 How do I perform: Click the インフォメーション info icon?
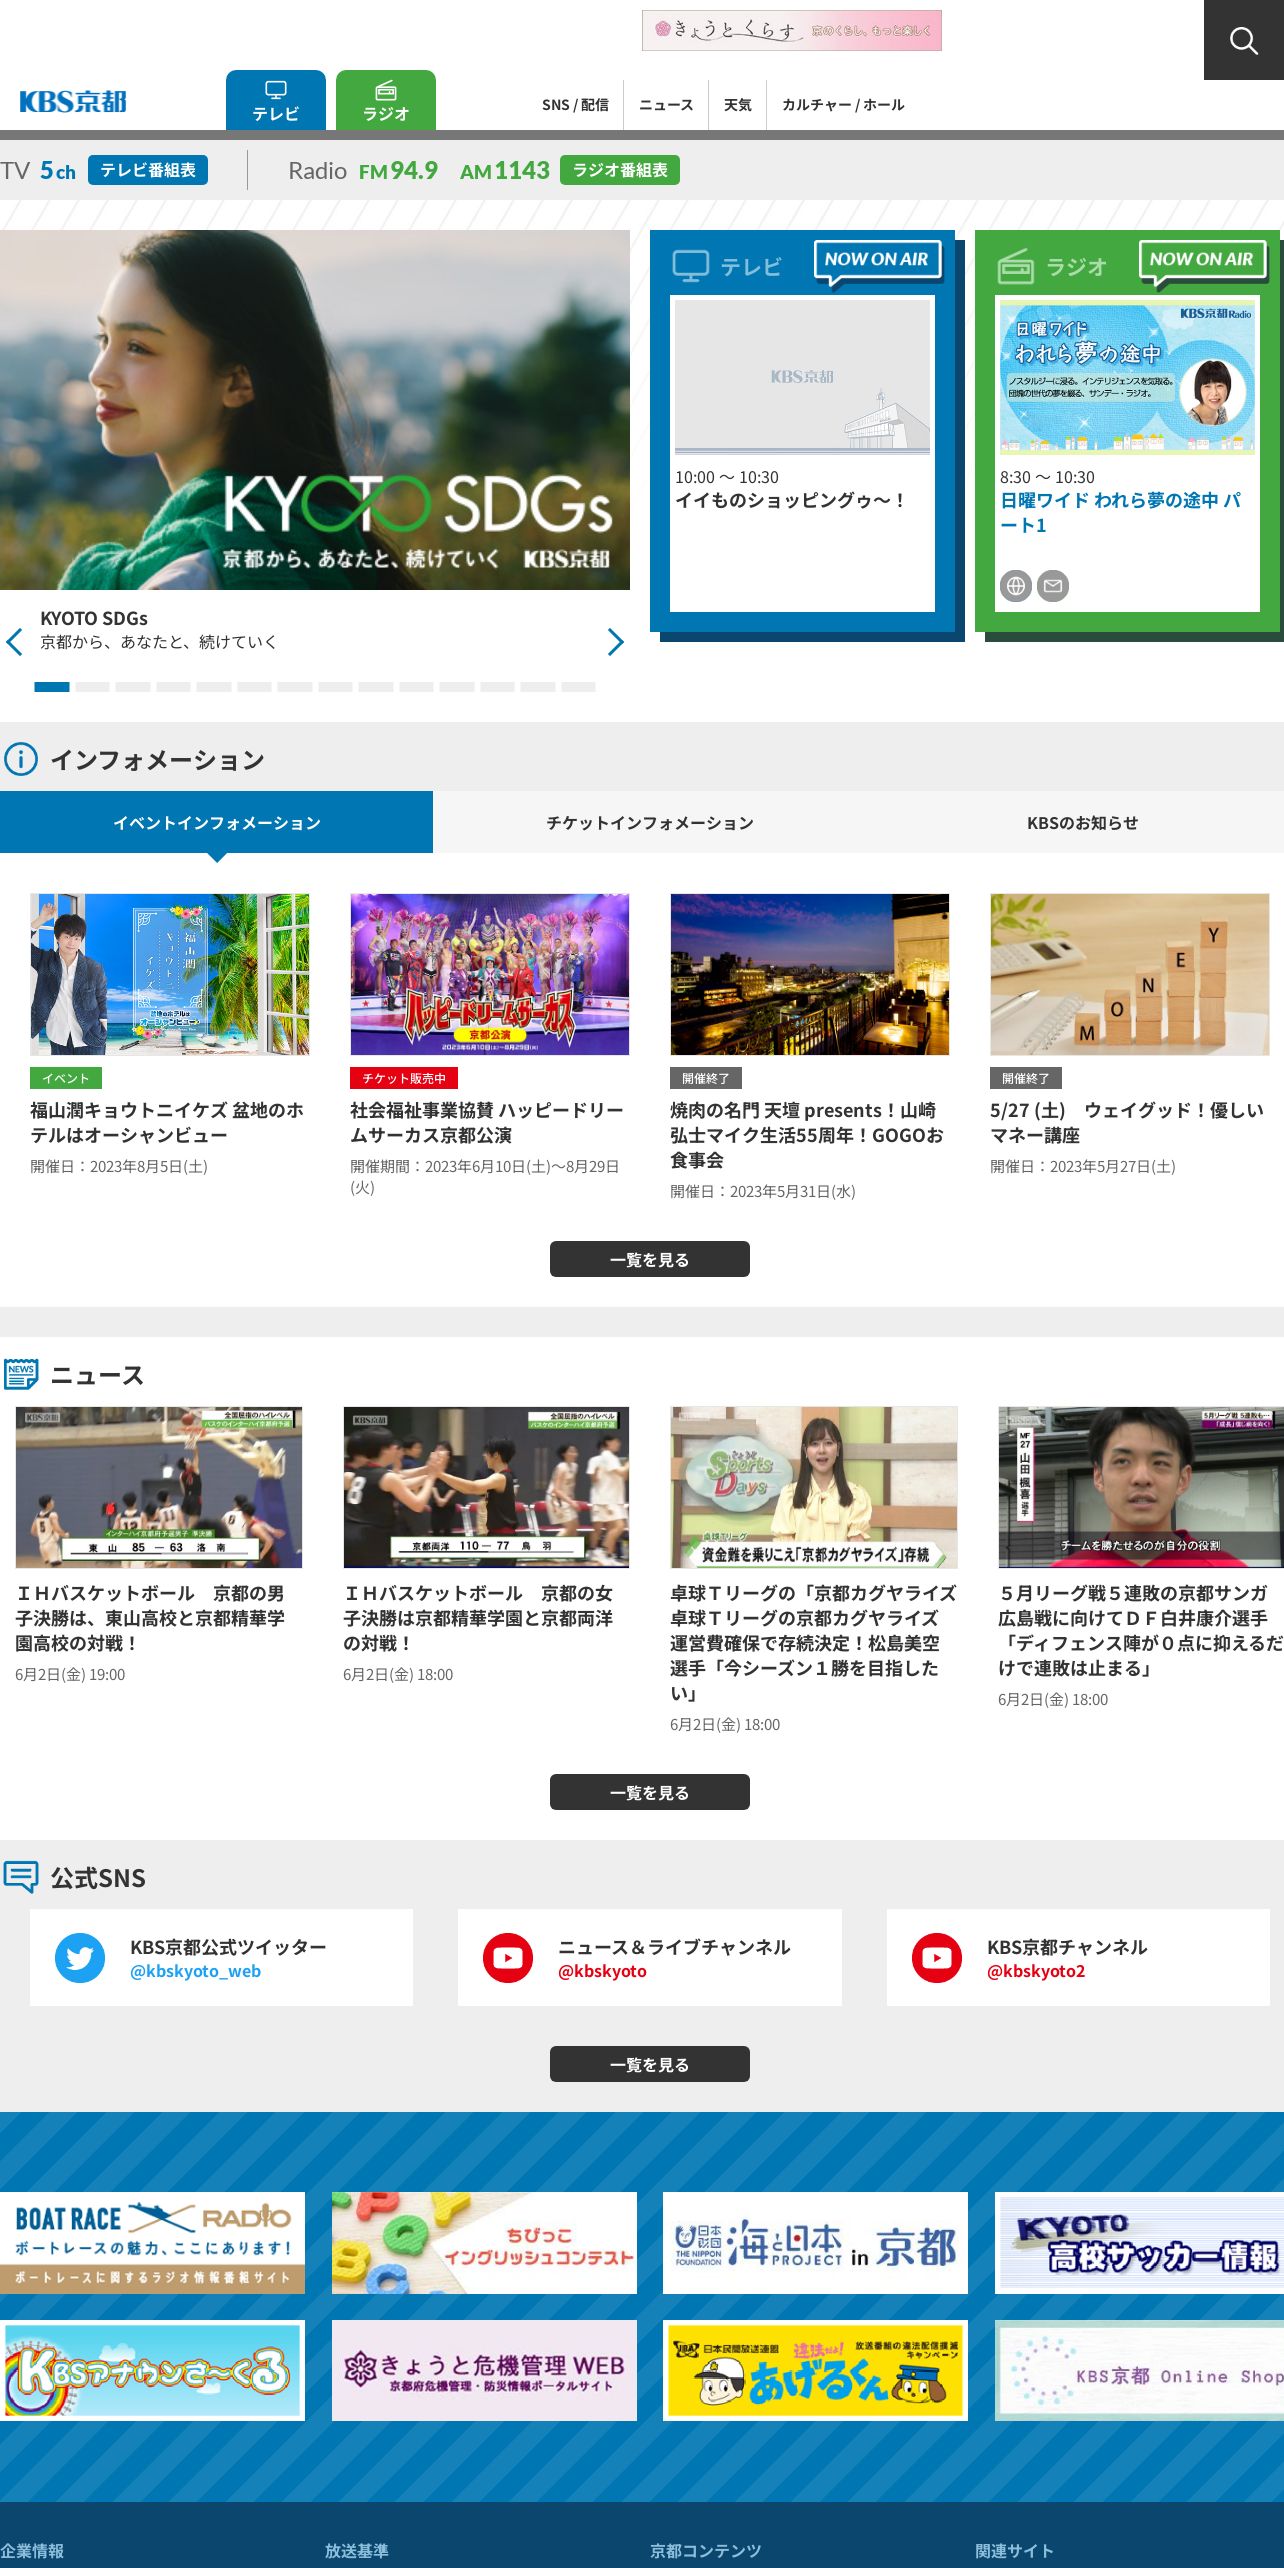coord(20,759)
